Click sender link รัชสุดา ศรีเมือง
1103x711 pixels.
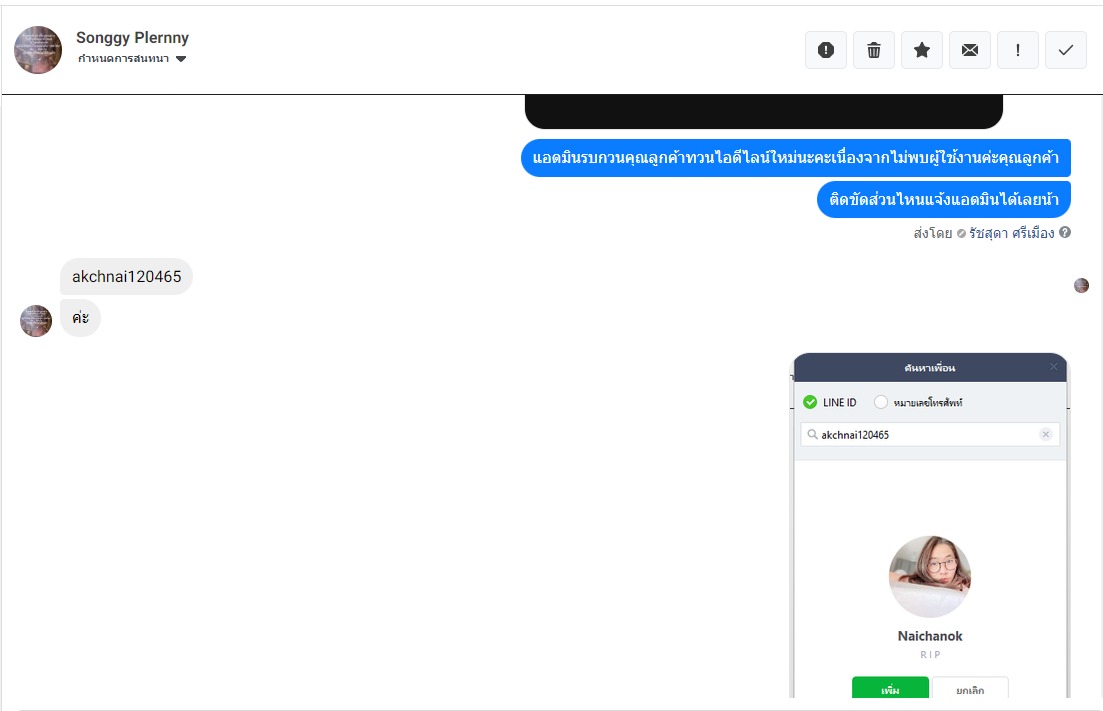coord(1012,233)
